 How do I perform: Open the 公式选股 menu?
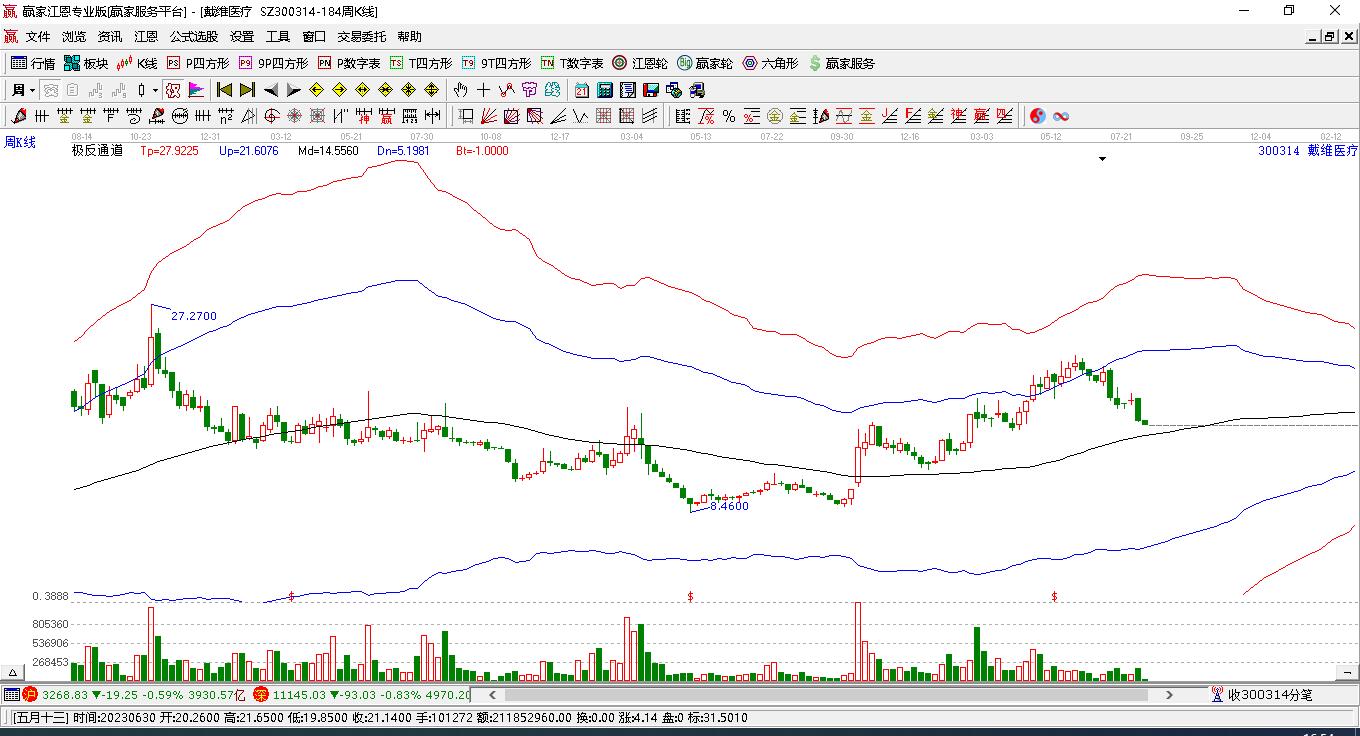193,37
